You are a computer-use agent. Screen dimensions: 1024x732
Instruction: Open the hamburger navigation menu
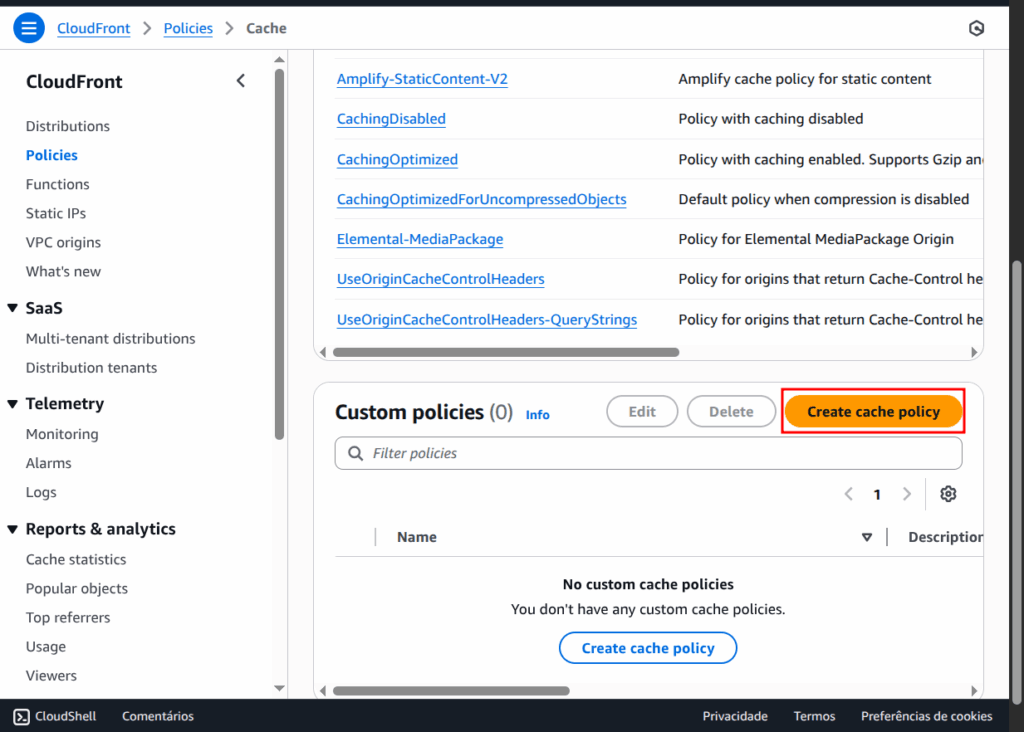[x=29, y=28]
